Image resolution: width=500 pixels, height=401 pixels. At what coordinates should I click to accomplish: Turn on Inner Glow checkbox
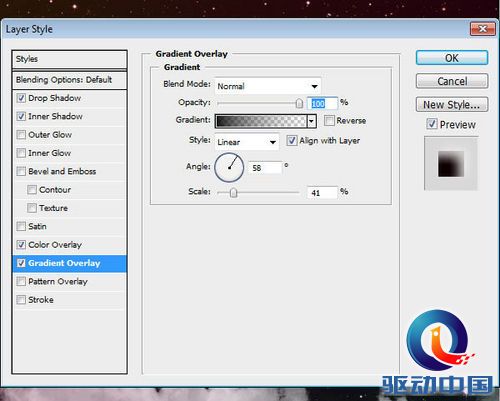[x=21, y=153]
